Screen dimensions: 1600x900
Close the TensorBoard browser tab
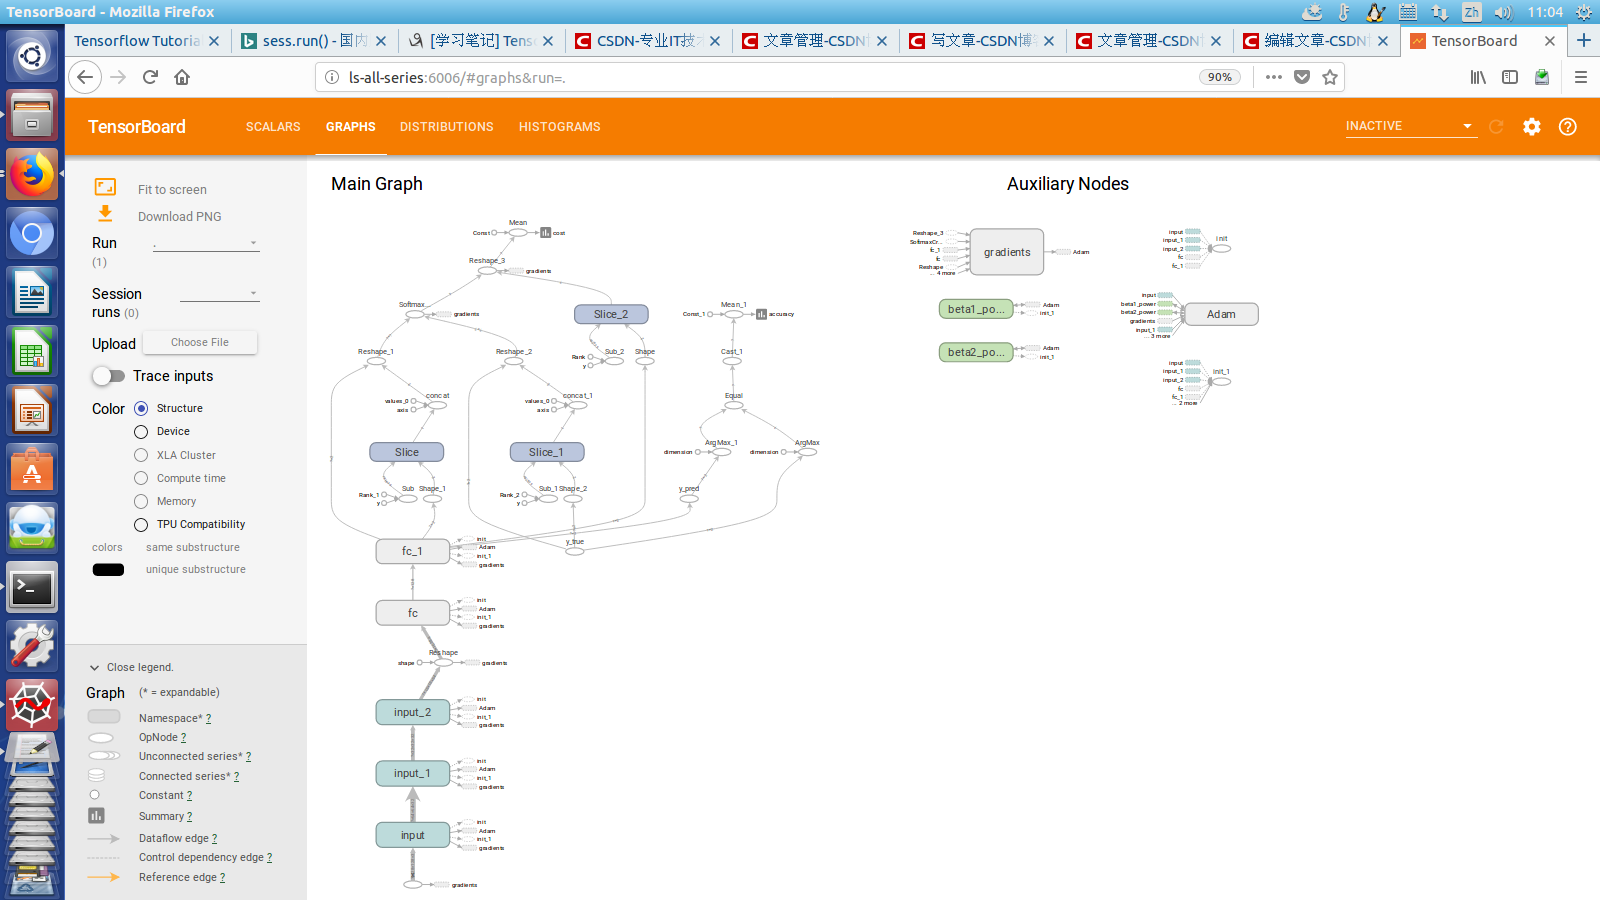[x=1550, y=41]
